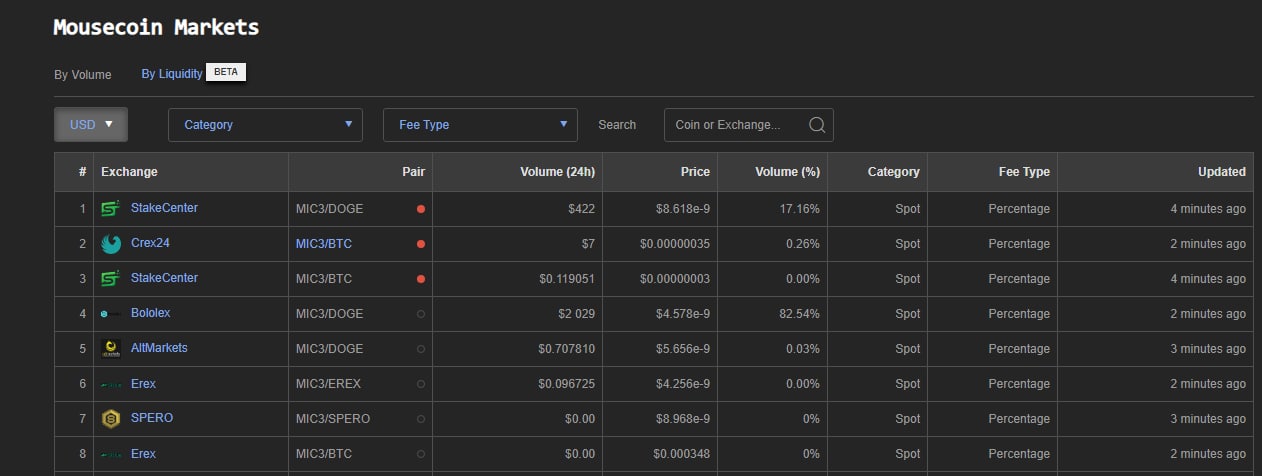Click the $8.968e-9 price cell
Image resolution: width=1262 pixels, height=476 pixels.
click(660, 419)
